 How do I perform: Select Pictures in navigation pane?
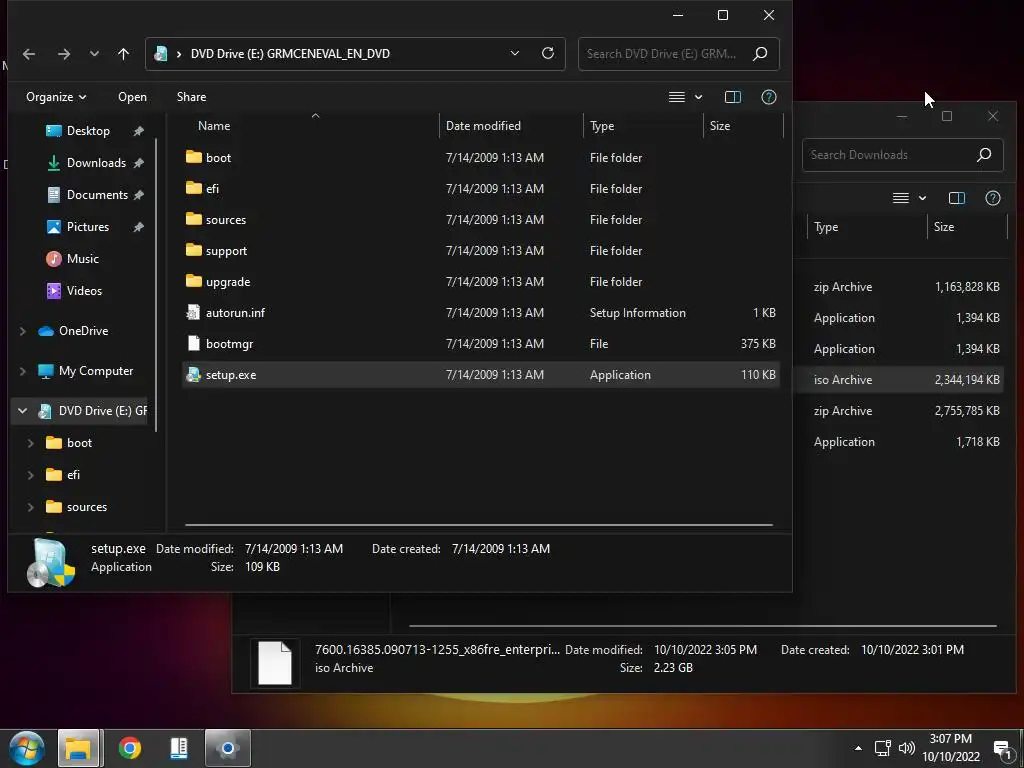click(88, 227)
